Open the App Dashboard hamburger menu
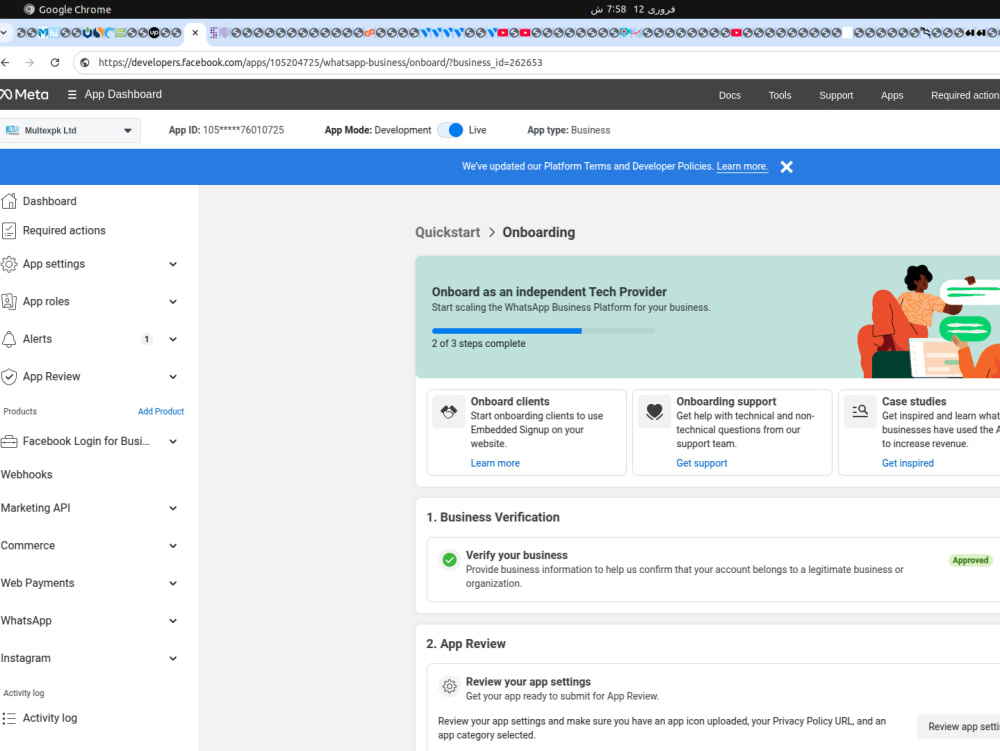The height and width of the screenshot is (751, 1000). click(72, 94)
